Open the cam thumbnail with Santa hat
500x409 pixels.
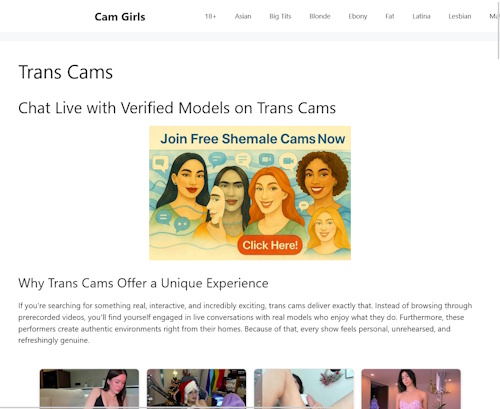(x=197, y=388)
